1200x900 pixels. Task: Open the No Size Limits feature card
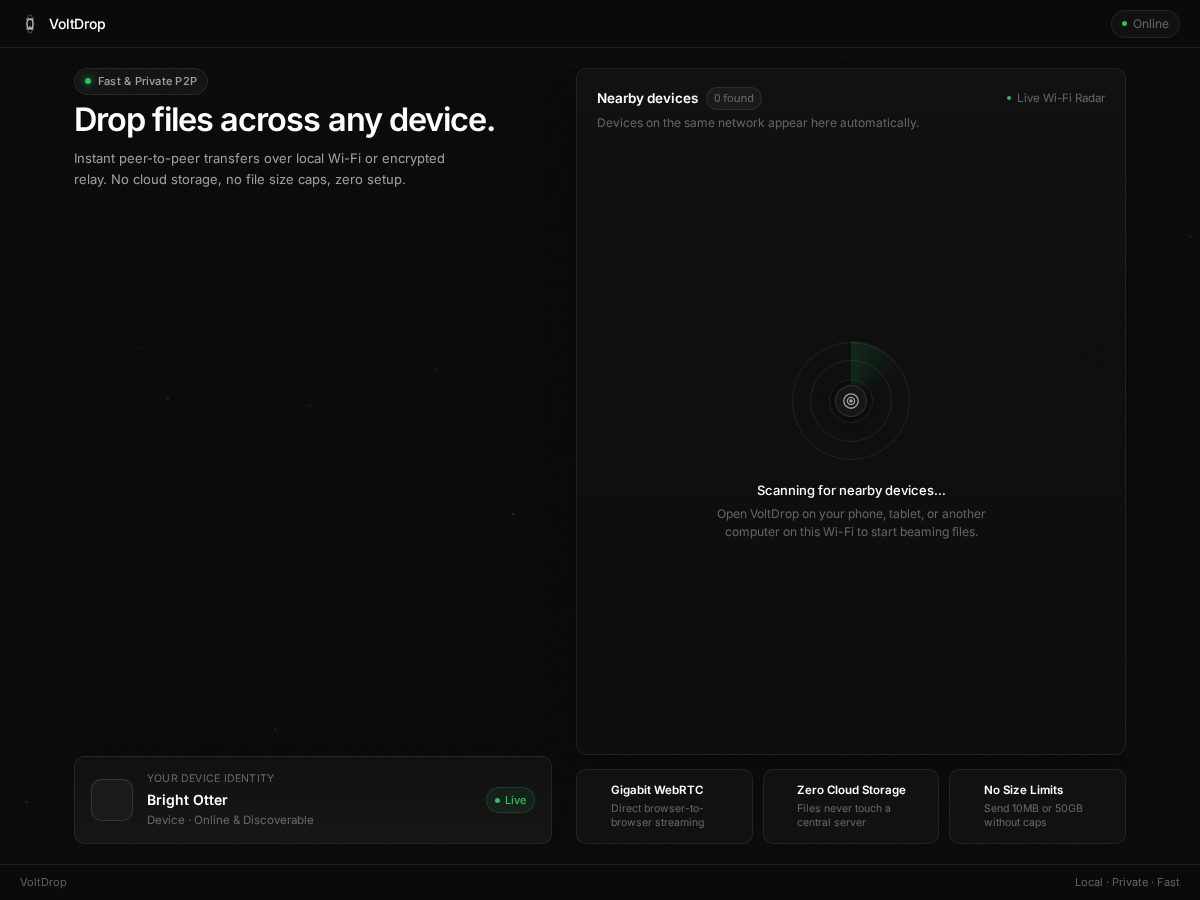(x=1037, y=806)
